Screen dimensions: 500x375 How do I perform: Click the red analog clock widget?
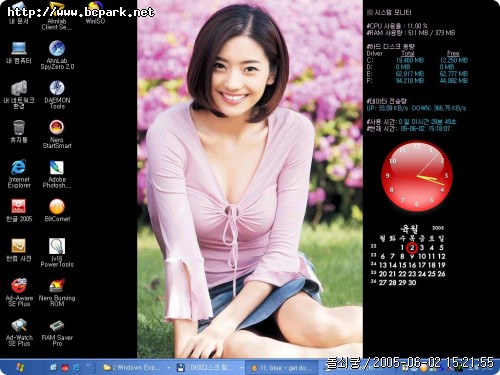[x=417, y=176]
